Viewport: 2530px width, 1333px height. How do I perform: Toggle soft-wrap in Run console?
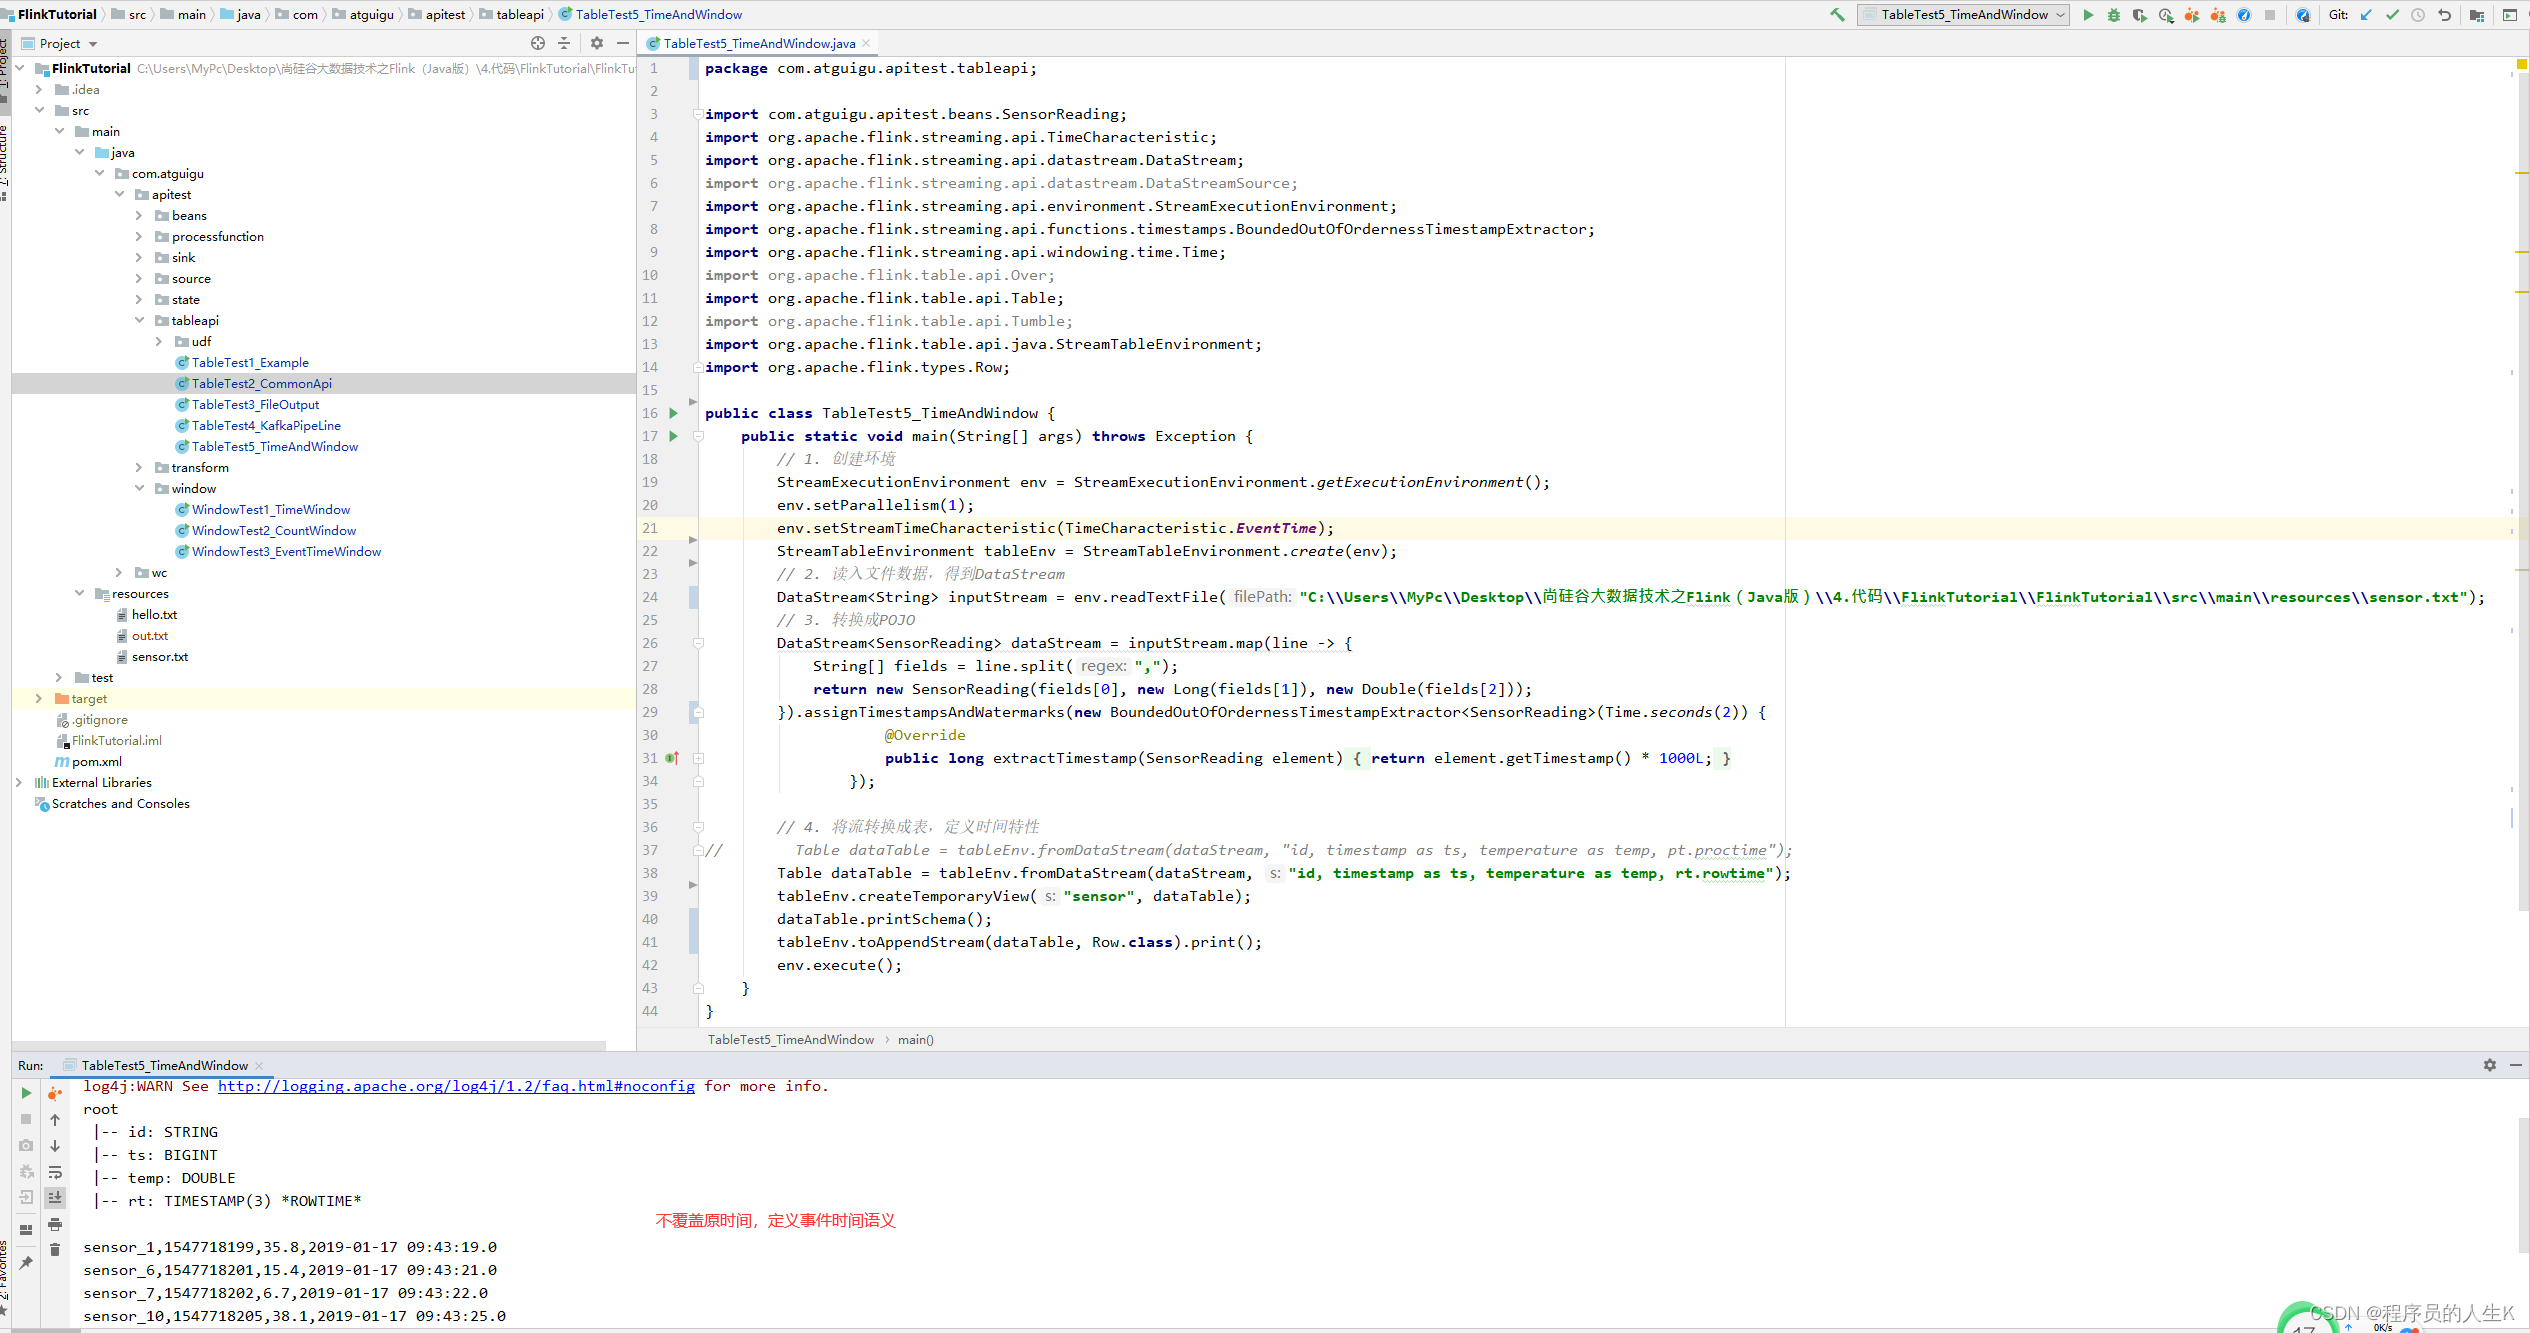(55, 1172)
